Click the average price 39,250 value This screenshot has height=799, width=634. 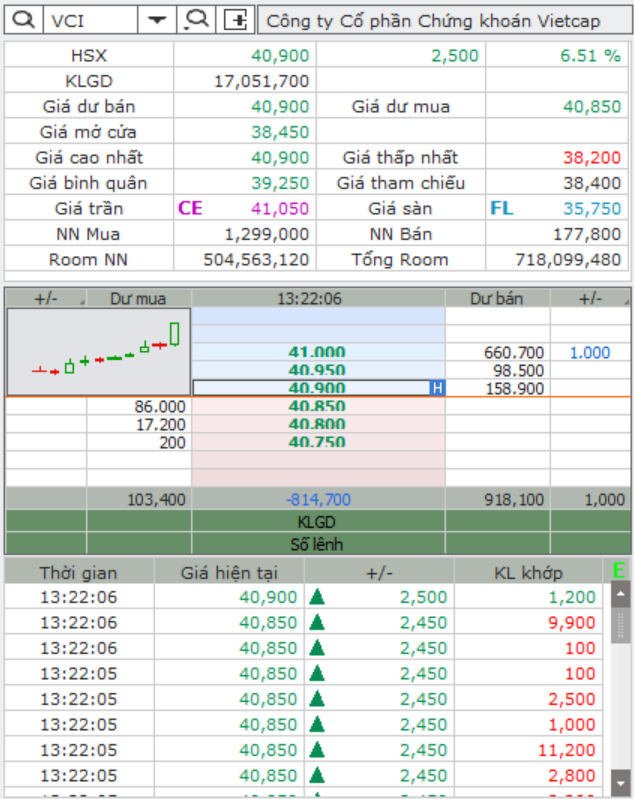280,183
